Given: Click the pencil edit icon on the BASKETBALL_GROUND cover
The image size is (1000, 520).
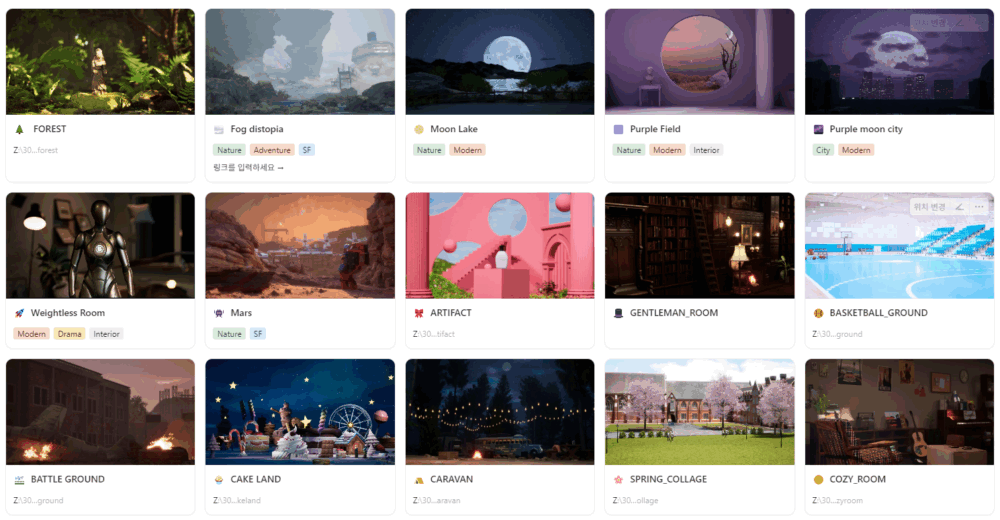Looking at the screenshot, I should coord(959,207).
